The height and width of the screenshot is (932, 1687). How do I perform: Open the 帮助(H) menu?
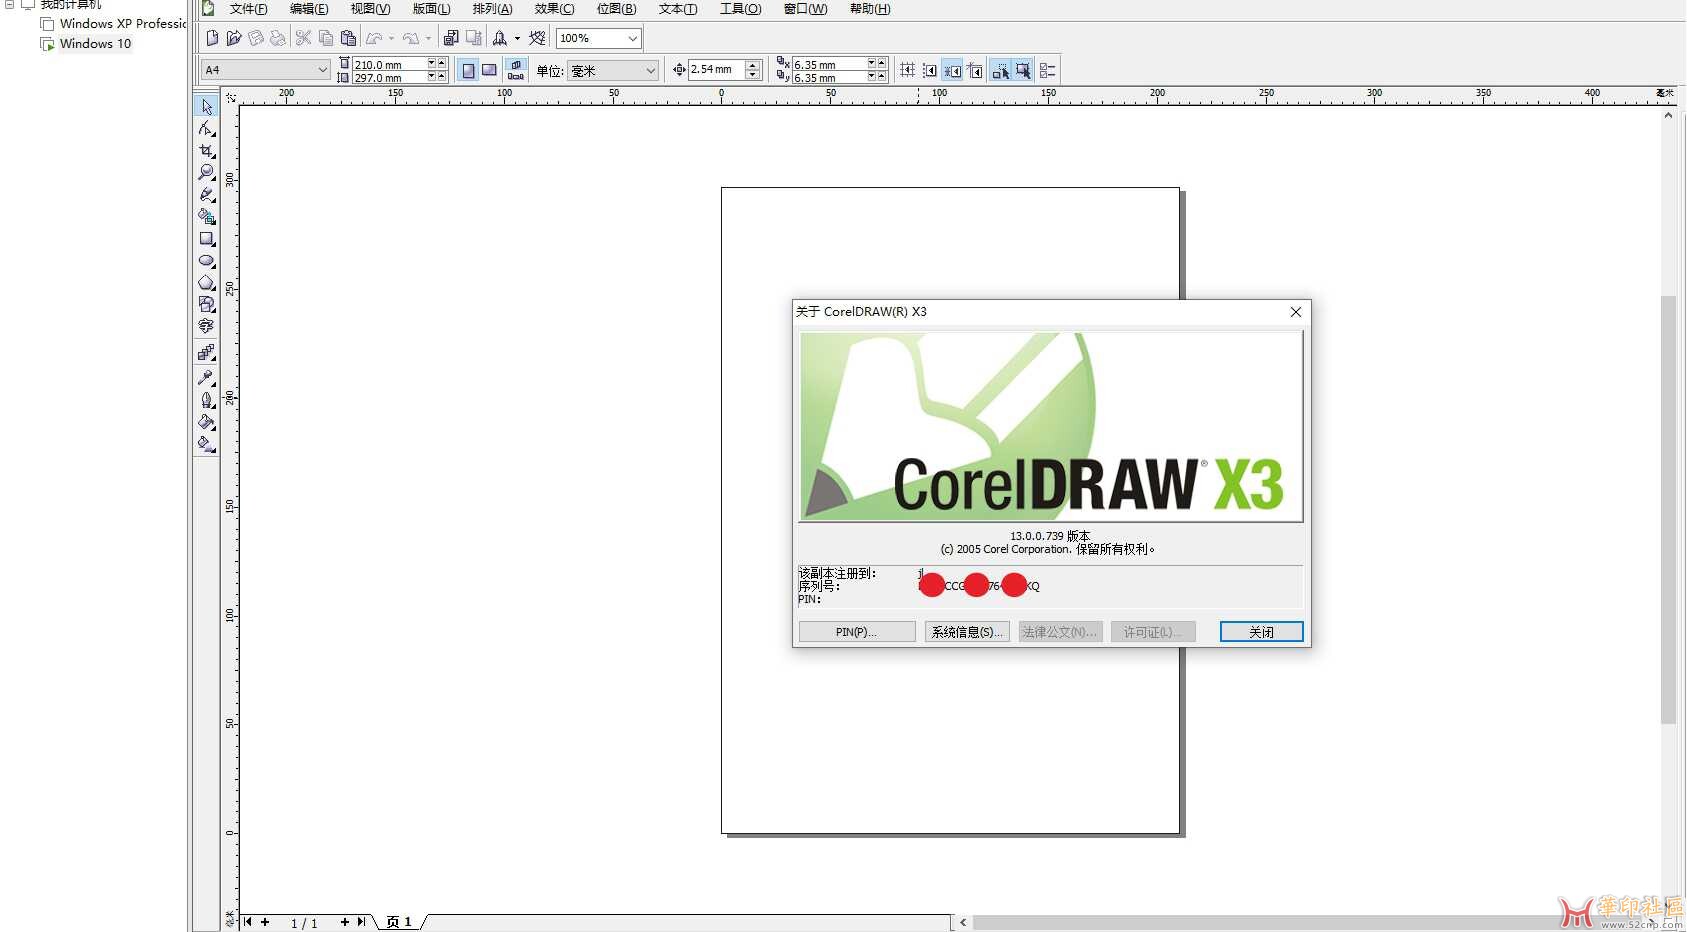tap(870, 9)
